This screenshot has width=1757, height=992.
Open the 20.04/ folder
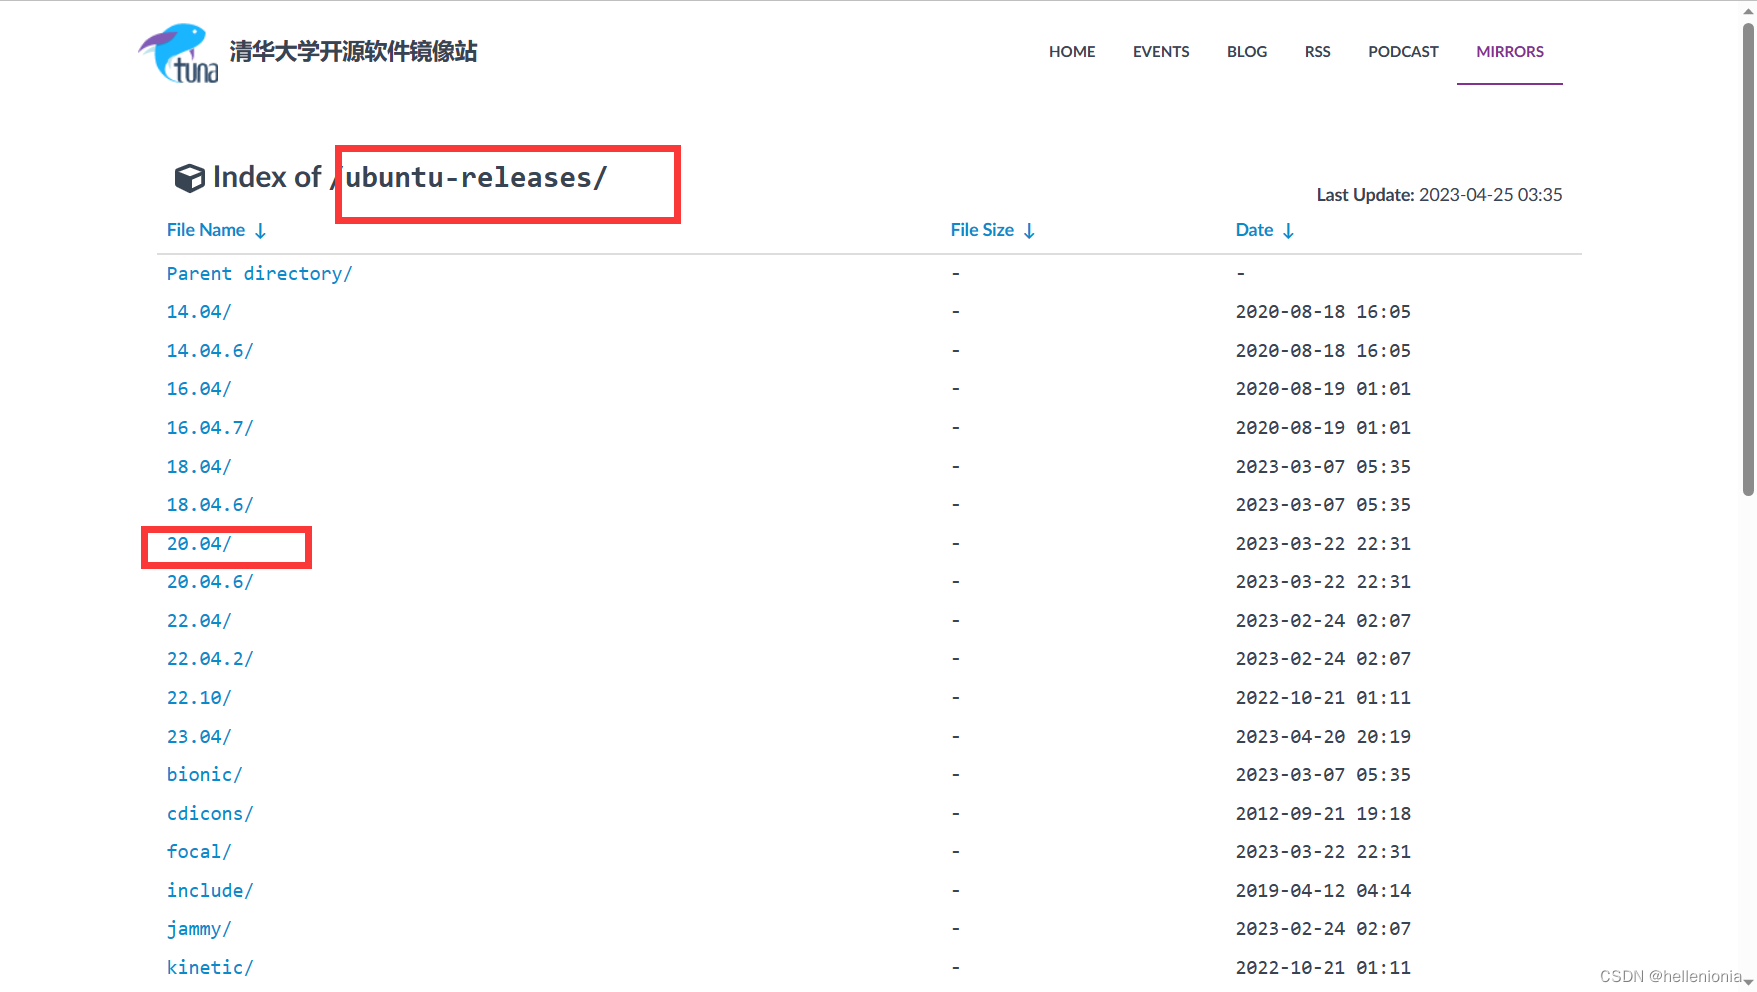(199, 544)
